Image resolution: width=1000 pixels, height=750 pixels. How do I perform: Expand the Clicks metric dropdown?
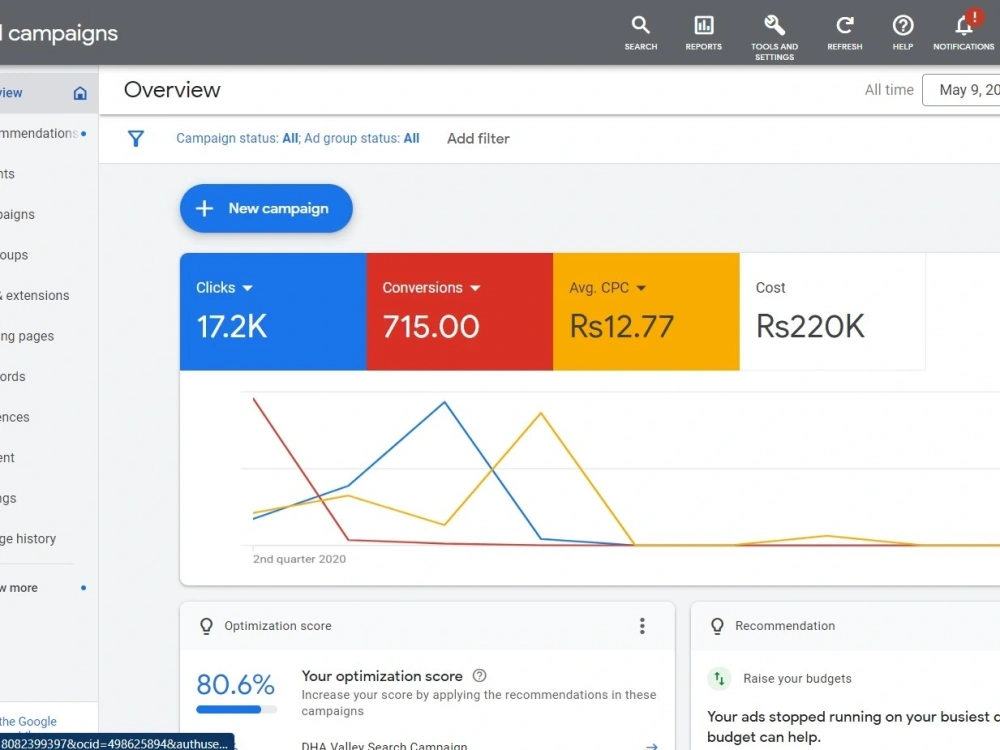(247, 288)
